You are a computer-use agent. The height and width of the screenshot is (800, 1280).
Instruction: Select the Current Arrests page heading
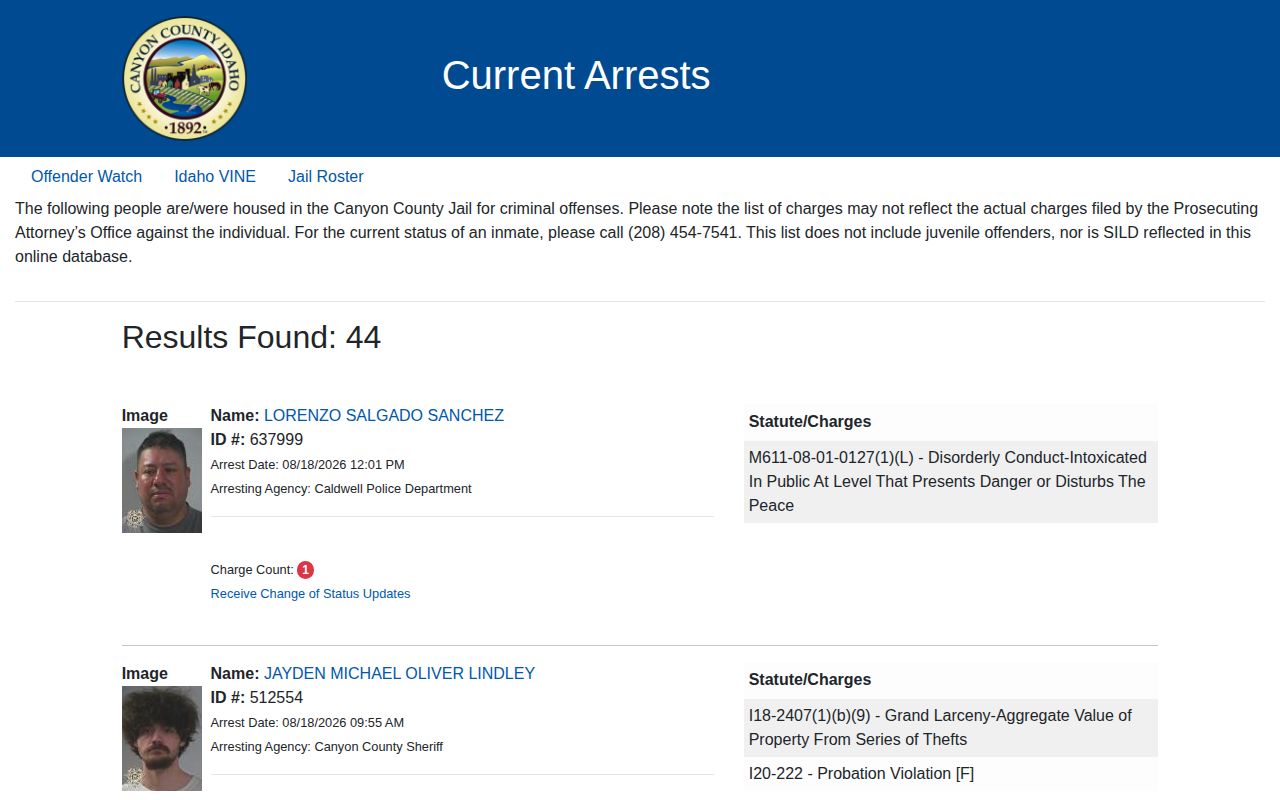[576, 76]
